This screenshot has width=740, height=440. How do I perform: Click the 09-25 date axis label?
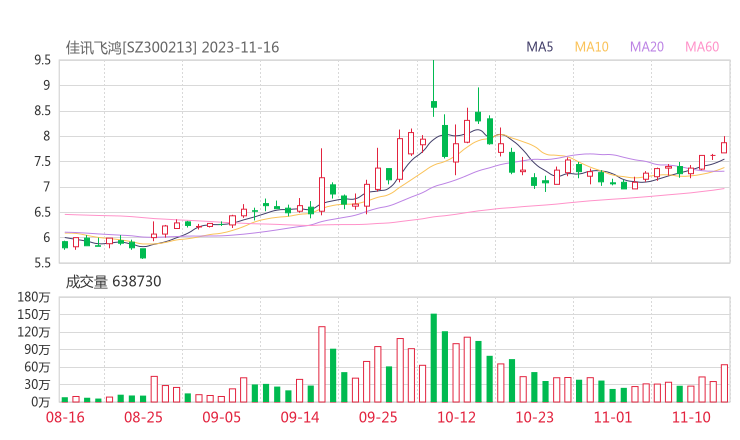pos(378,417)
